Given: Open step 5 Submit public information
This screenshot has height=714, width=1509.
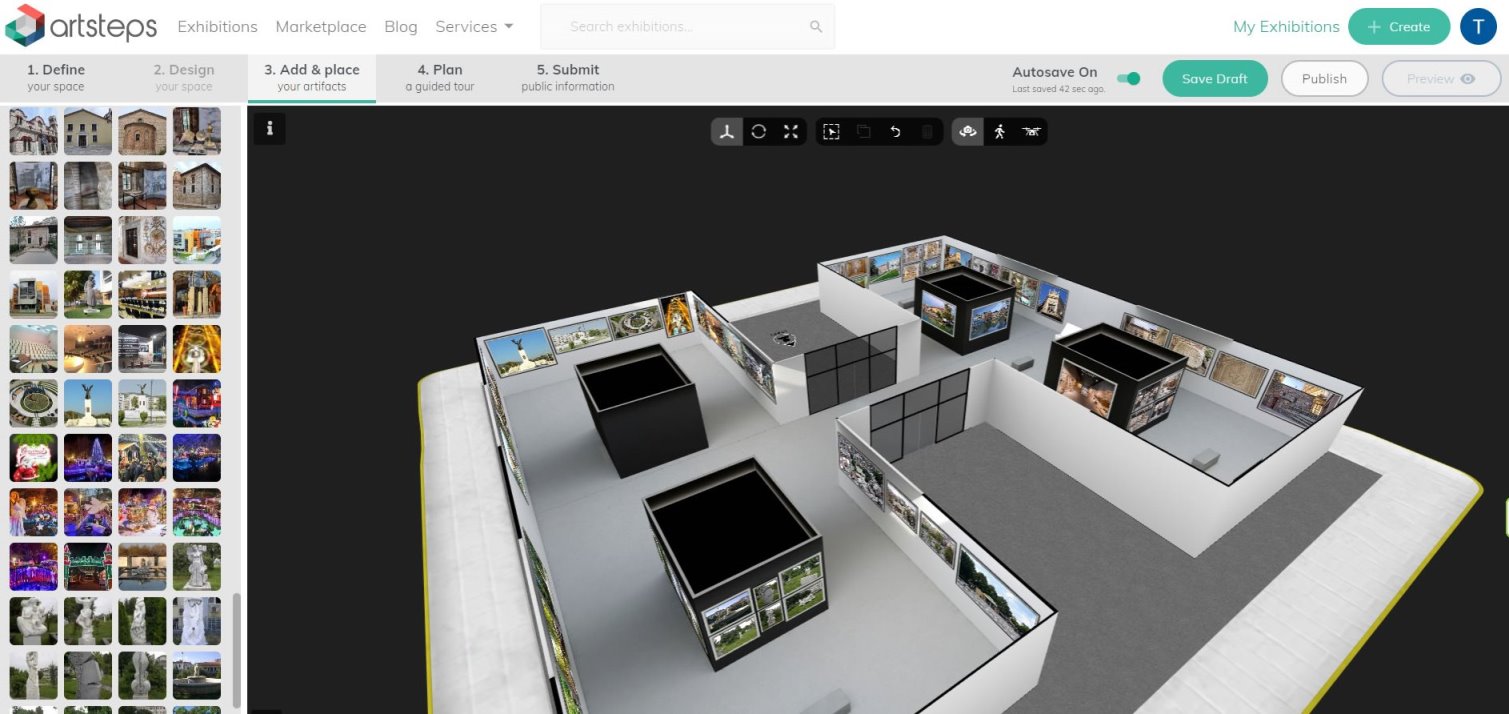Looking at the screenshot, I should [568, 78].
